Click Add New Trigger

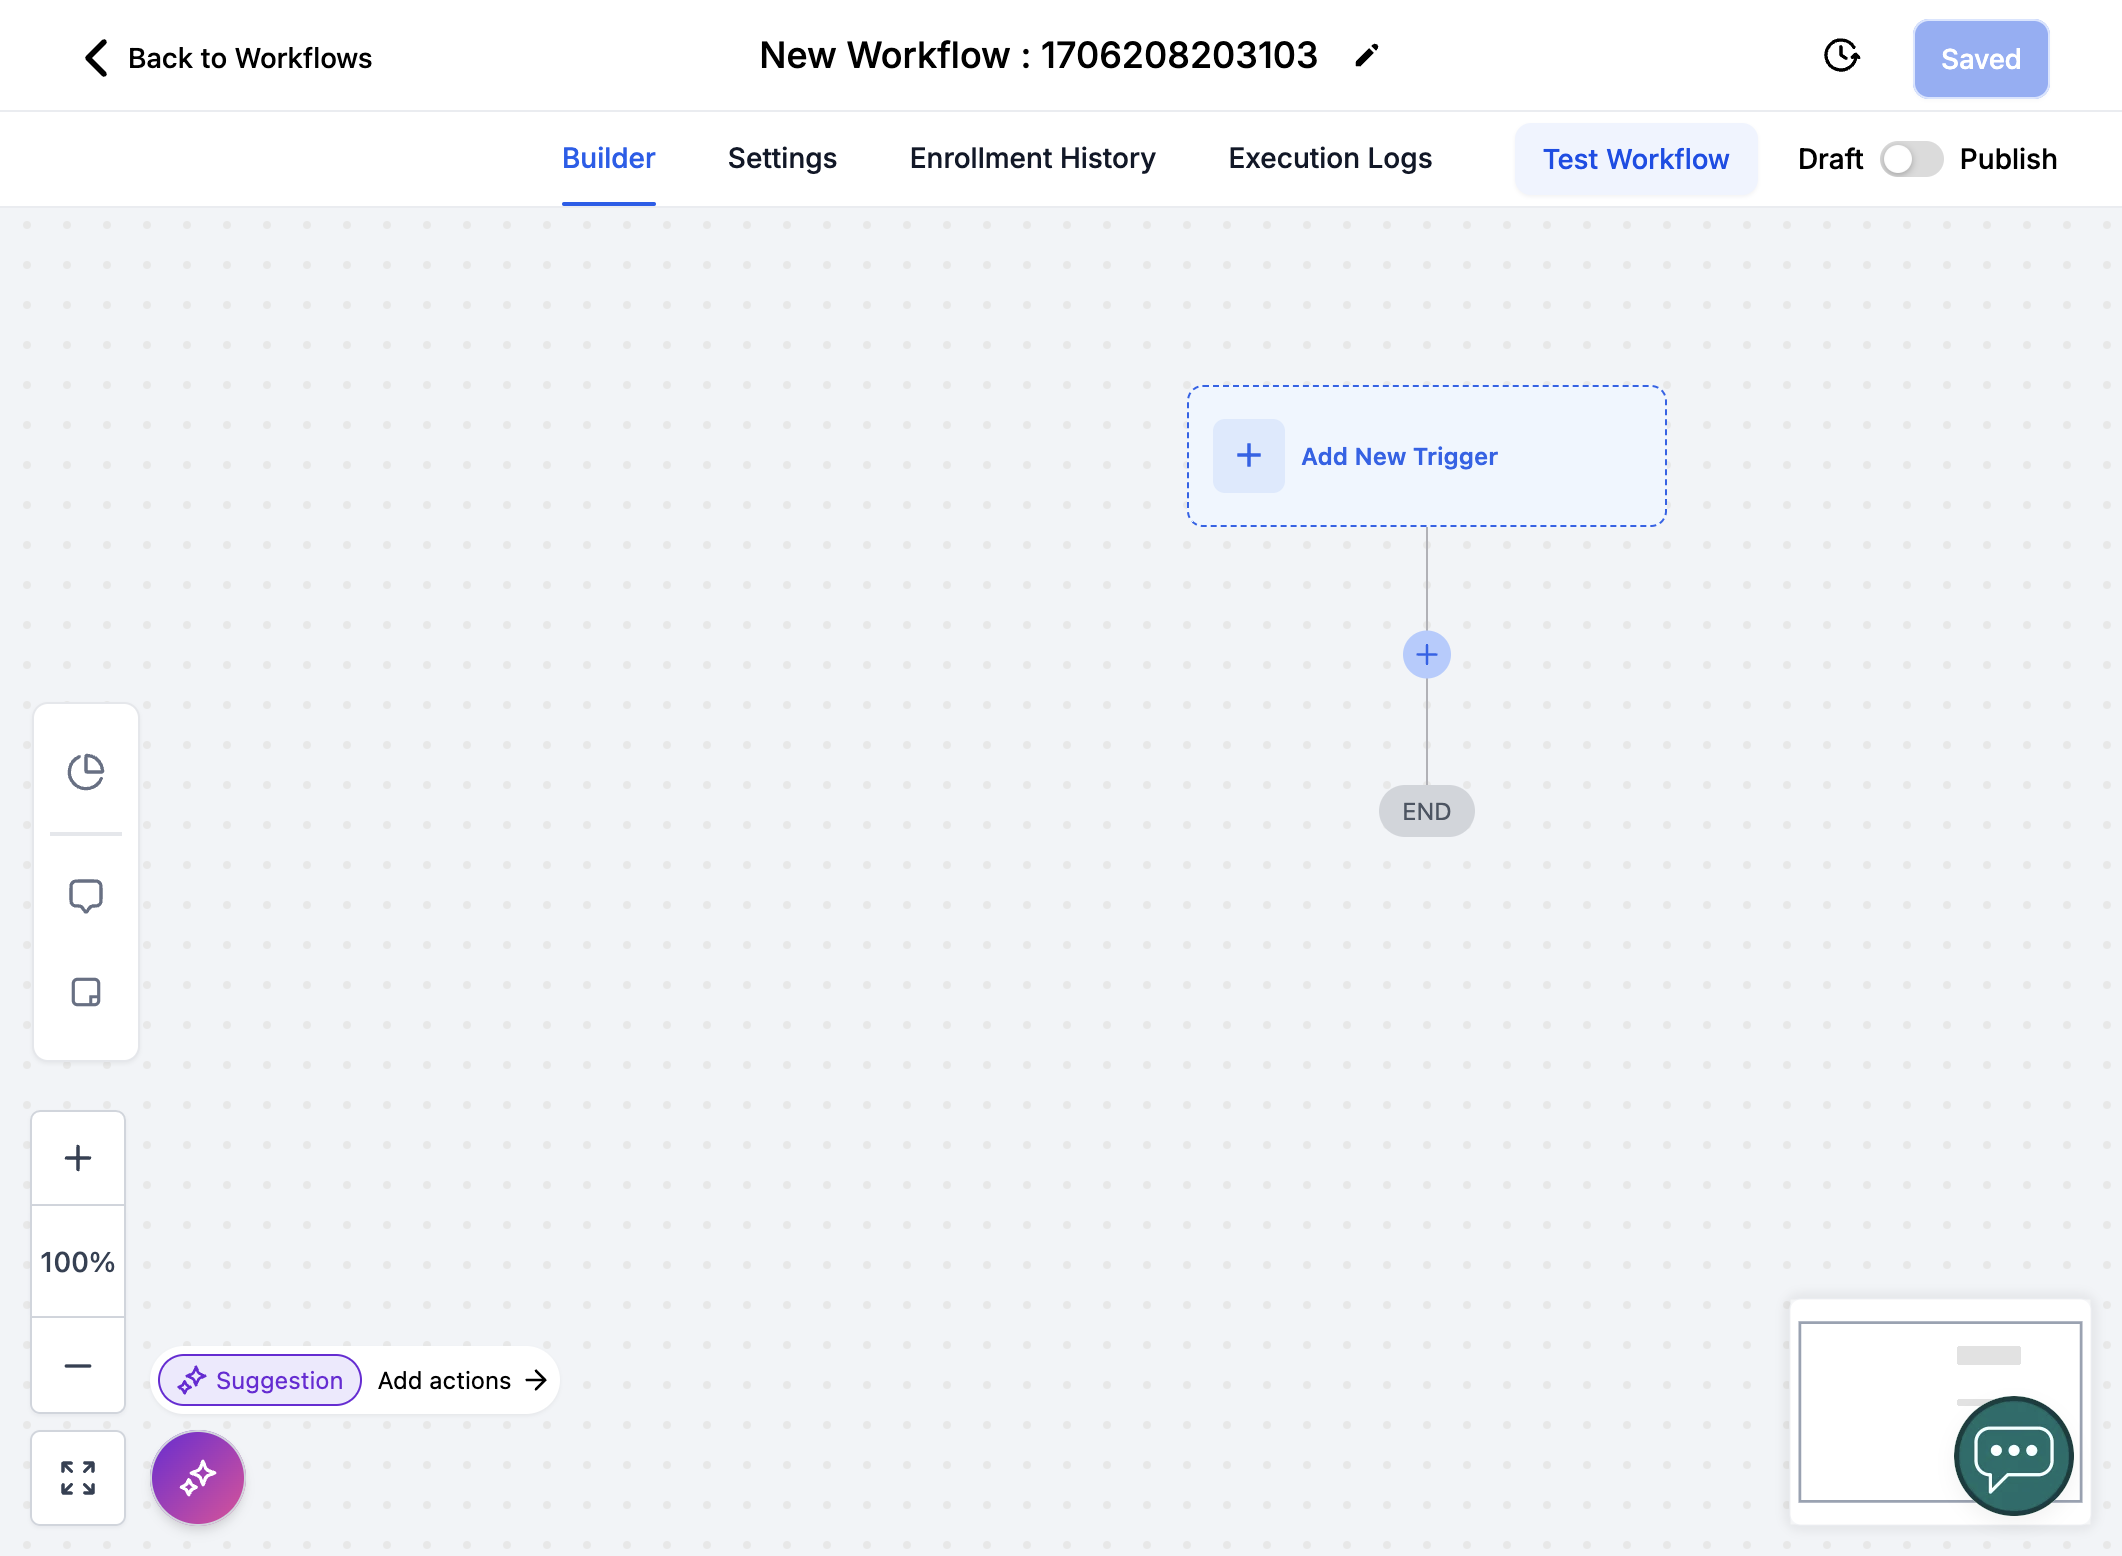pyautogui.click(x=1426, y=456)
